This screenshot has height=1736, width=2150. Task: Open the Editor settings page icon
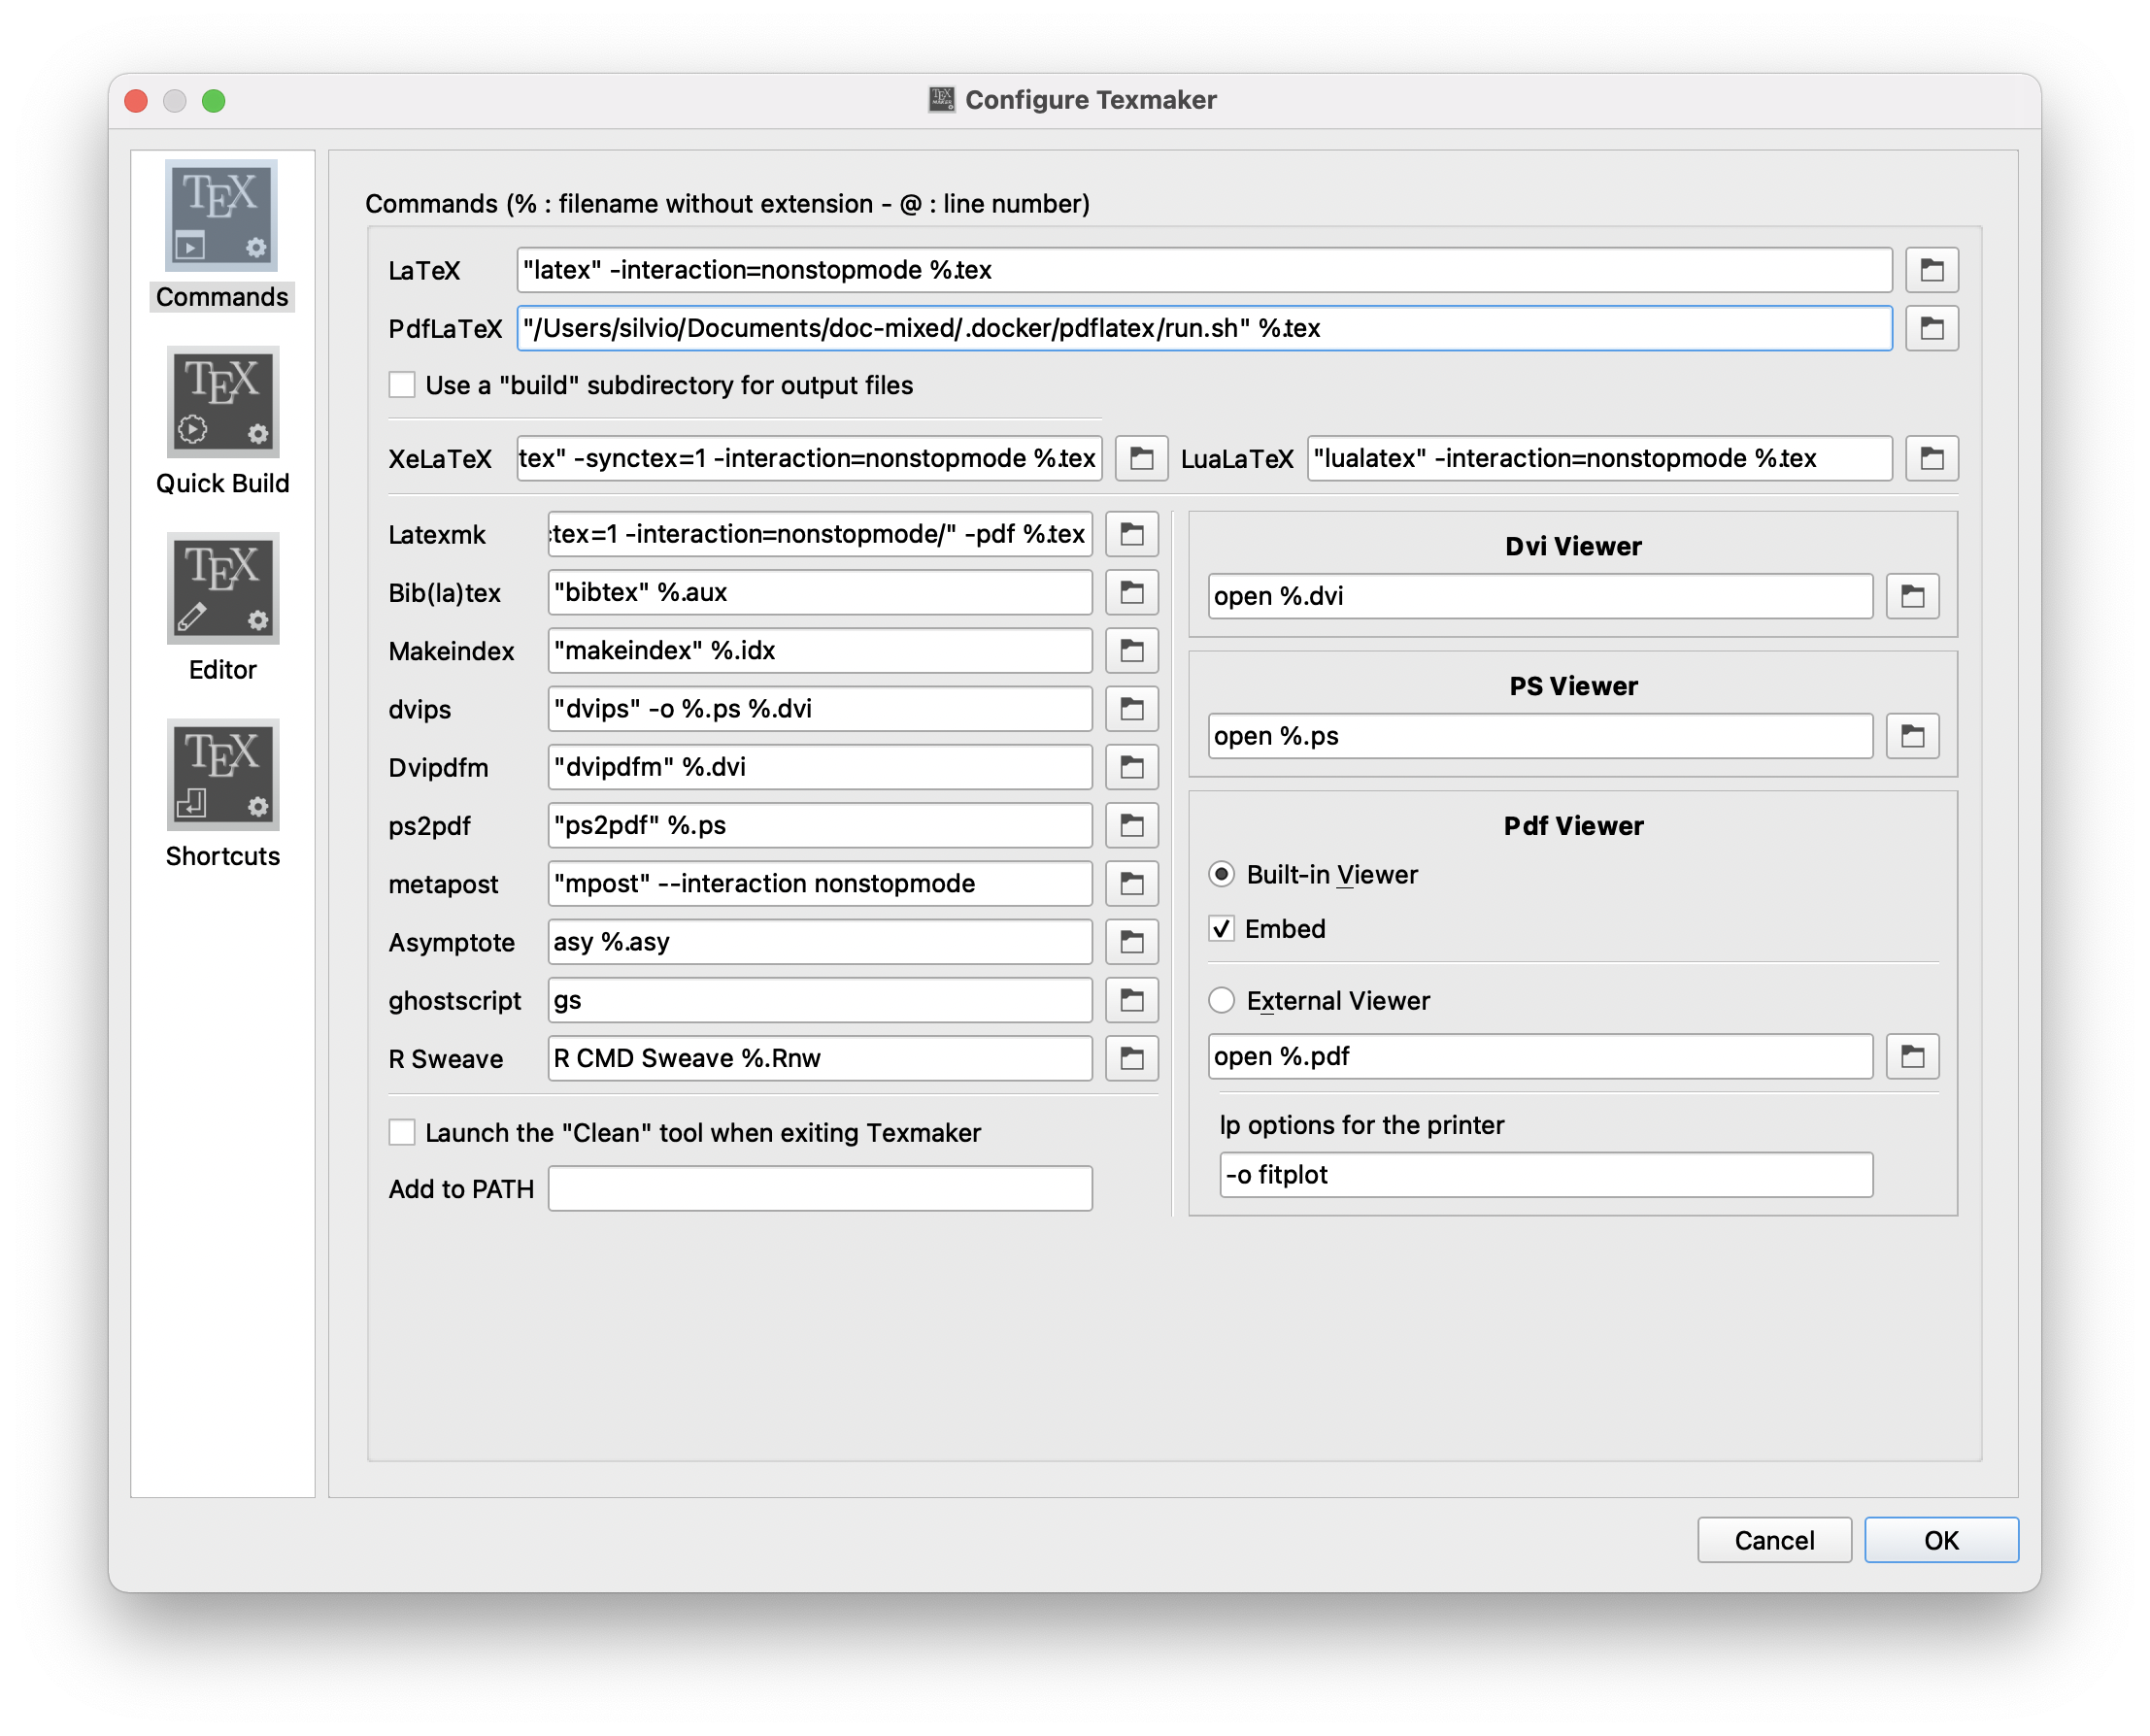click(x=222, y=589)
